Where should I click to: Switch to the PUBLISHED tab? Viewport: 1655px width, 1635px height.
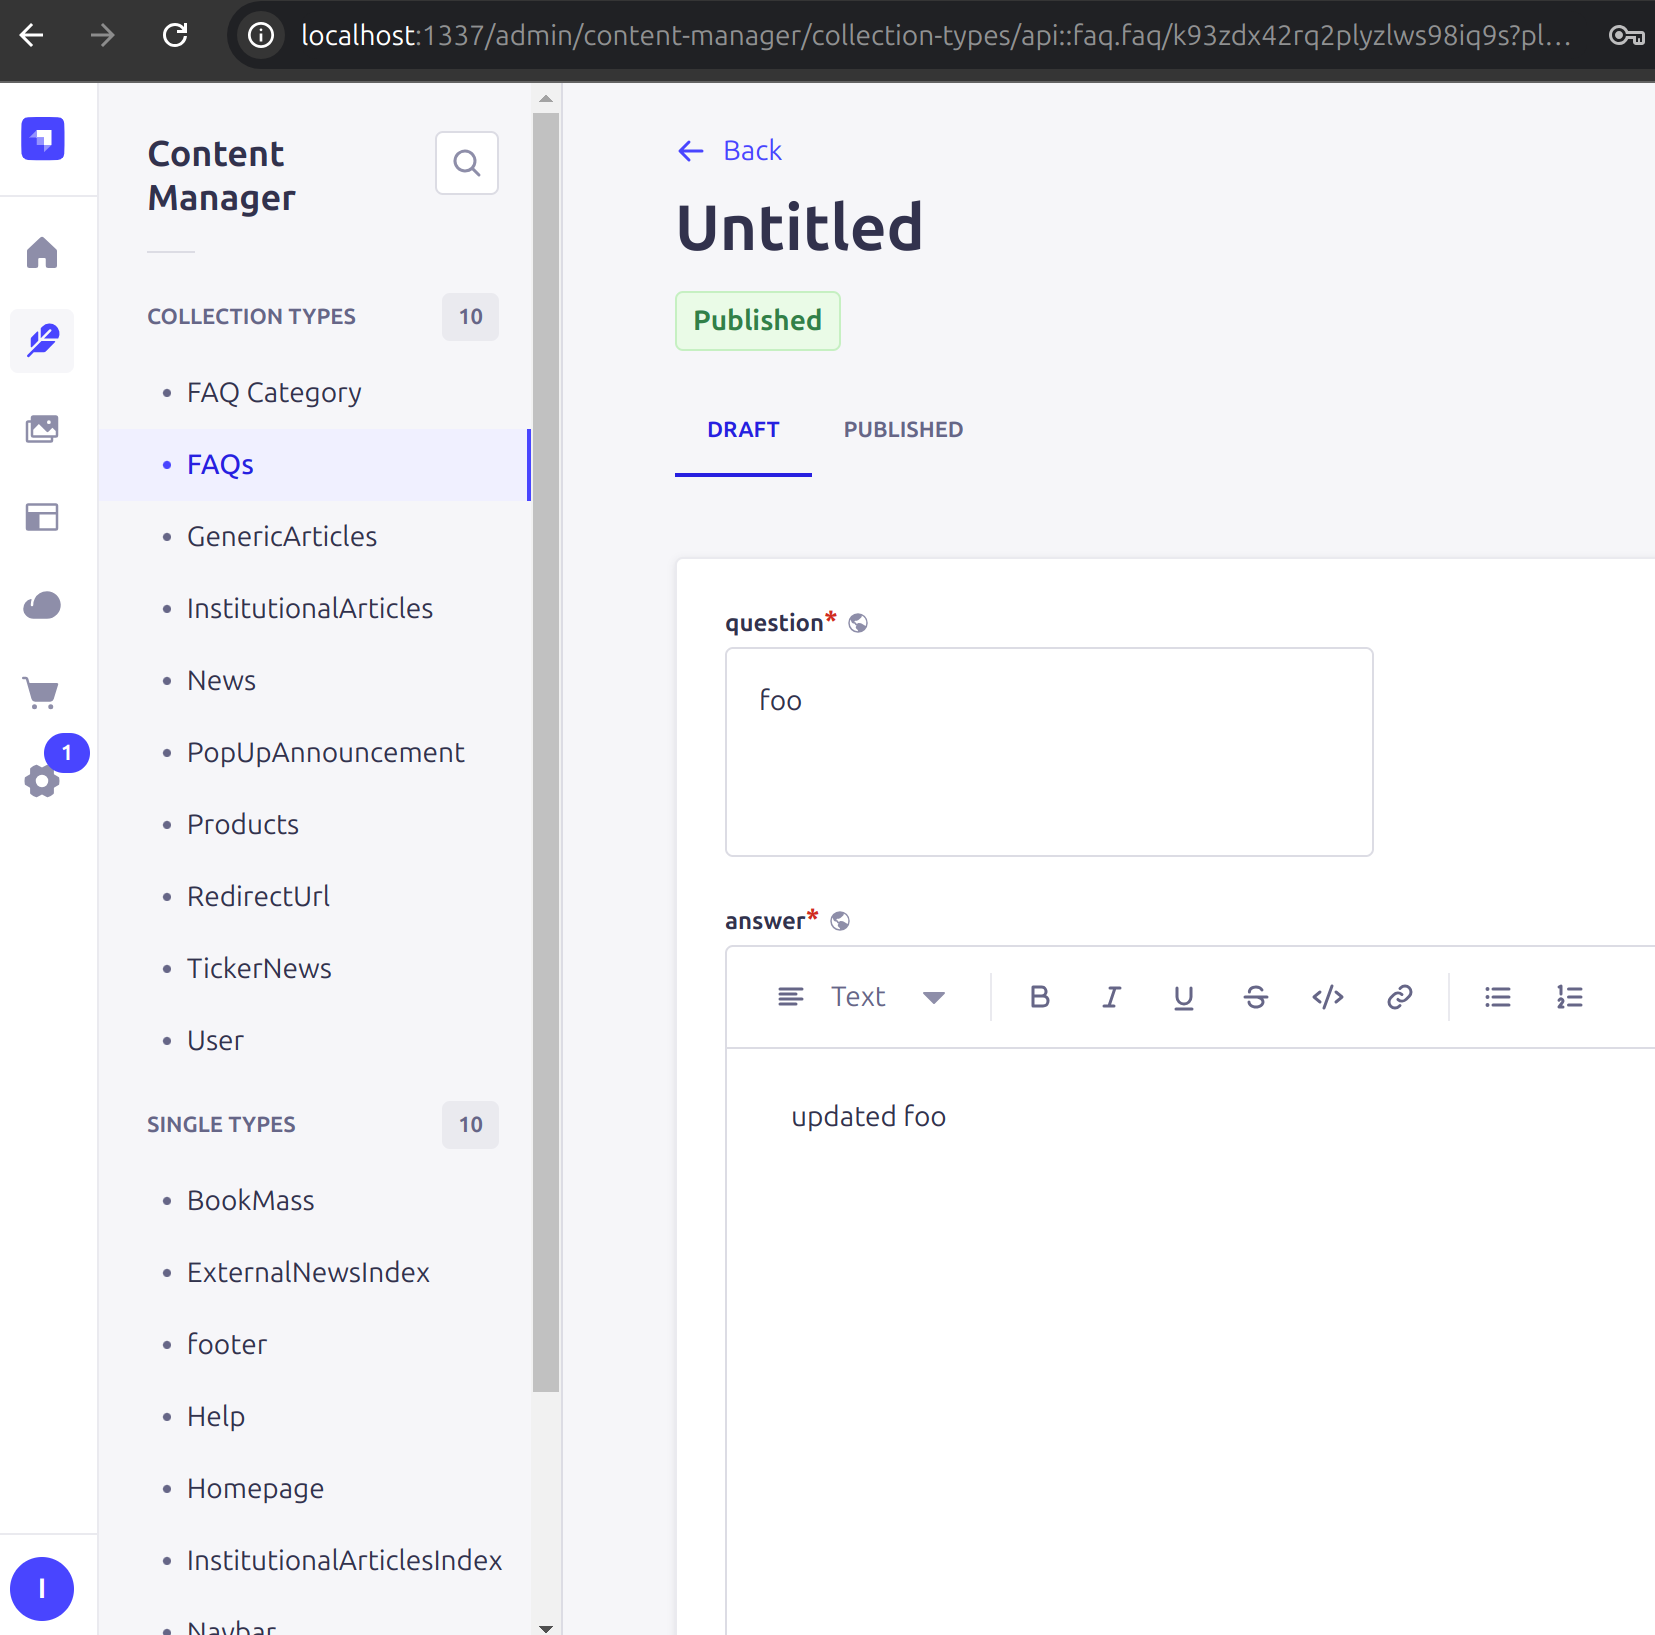[902, 430]
